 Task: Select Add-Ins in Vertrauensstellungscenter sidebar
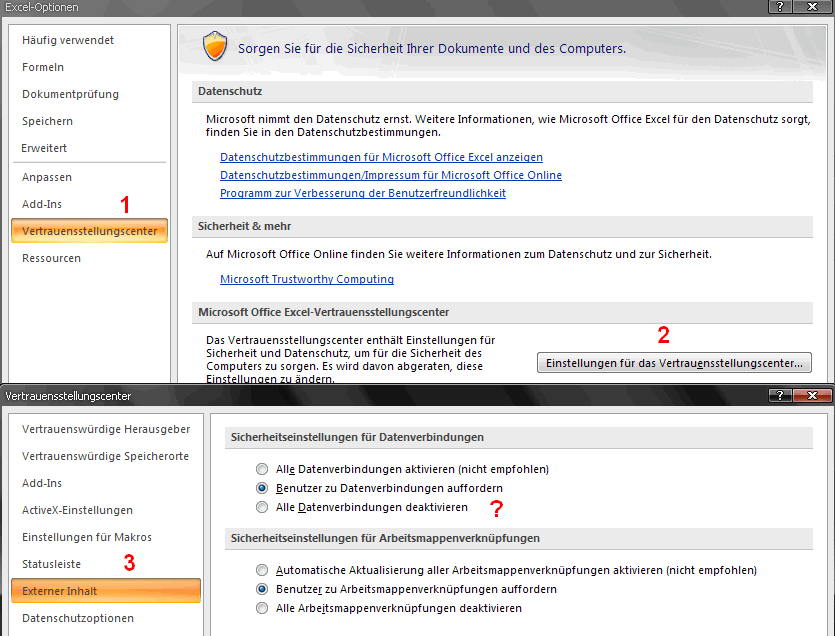click(x=42, y=483)
